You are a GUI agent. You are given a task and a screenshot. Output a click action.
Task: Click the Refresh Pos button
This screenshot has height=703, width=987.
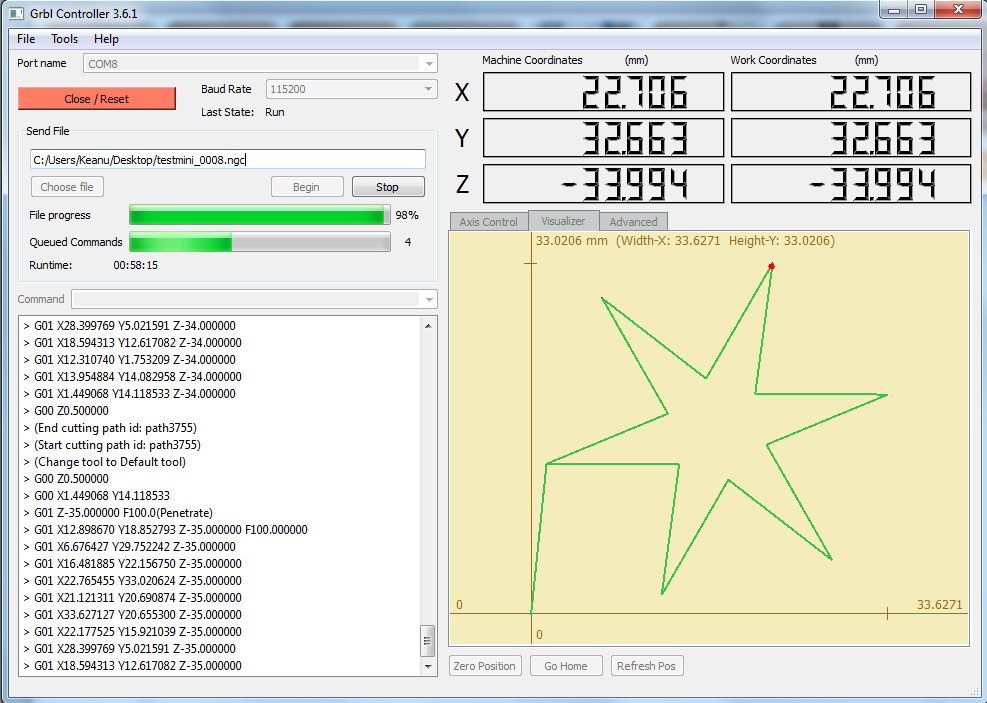(646, 666)
